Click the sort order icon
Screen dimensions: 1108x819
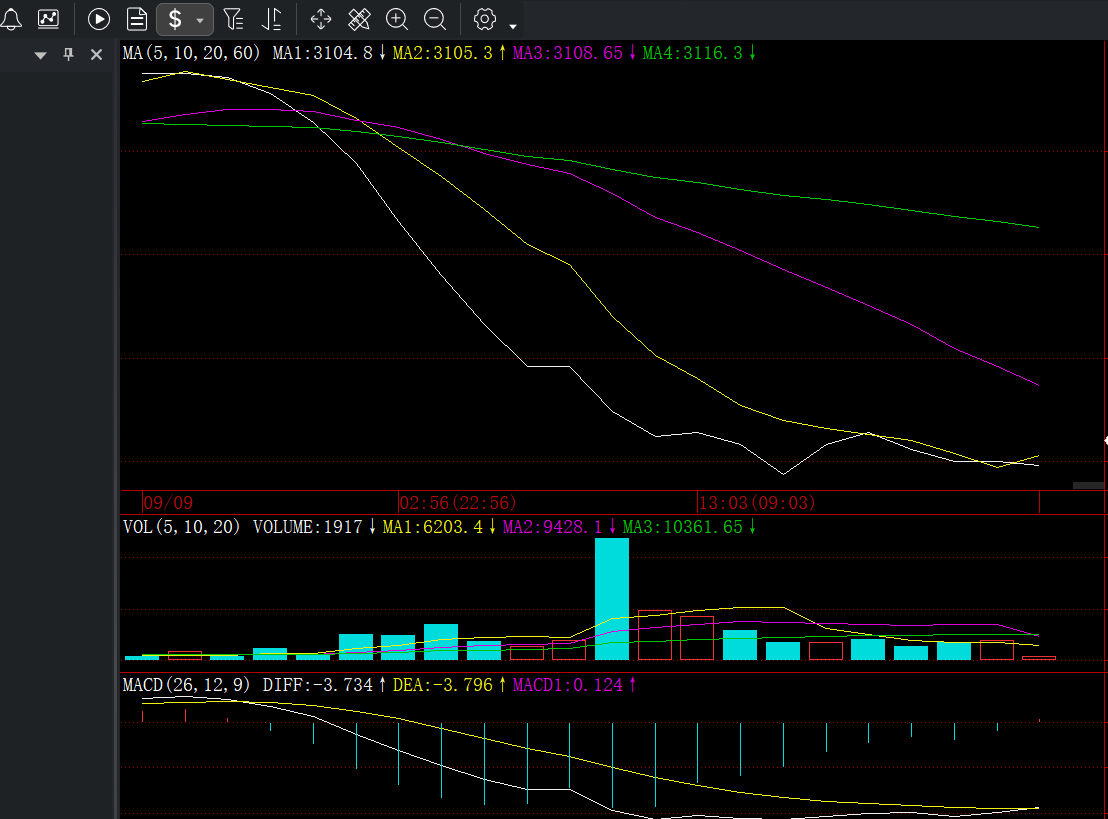point(271,19)
